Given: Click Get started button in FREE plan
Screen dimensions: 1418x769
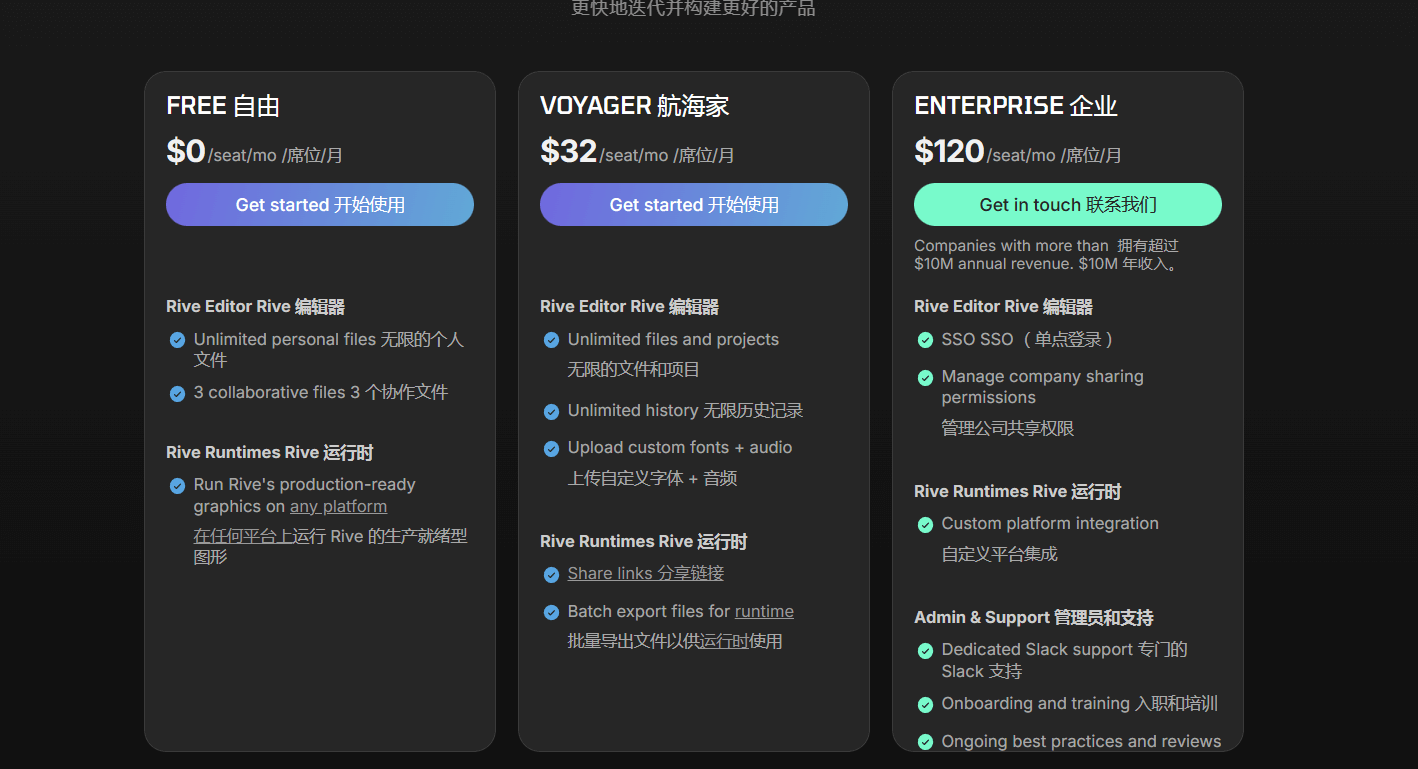Looking at the screenshot, I should point(320,204).
